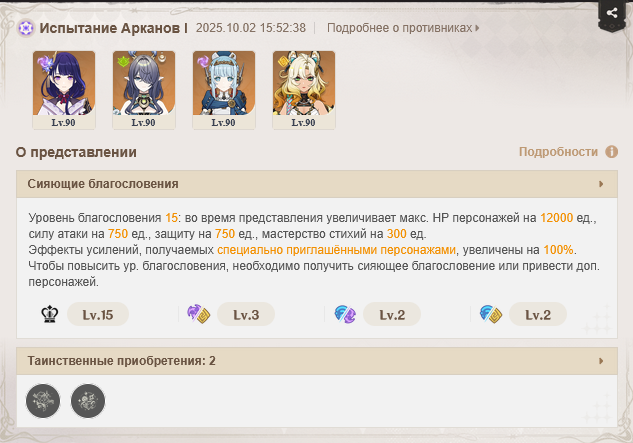Screen dimensions: 633x443
Task: Click the Lv.3 level badge
Action: tap(246, 314)
